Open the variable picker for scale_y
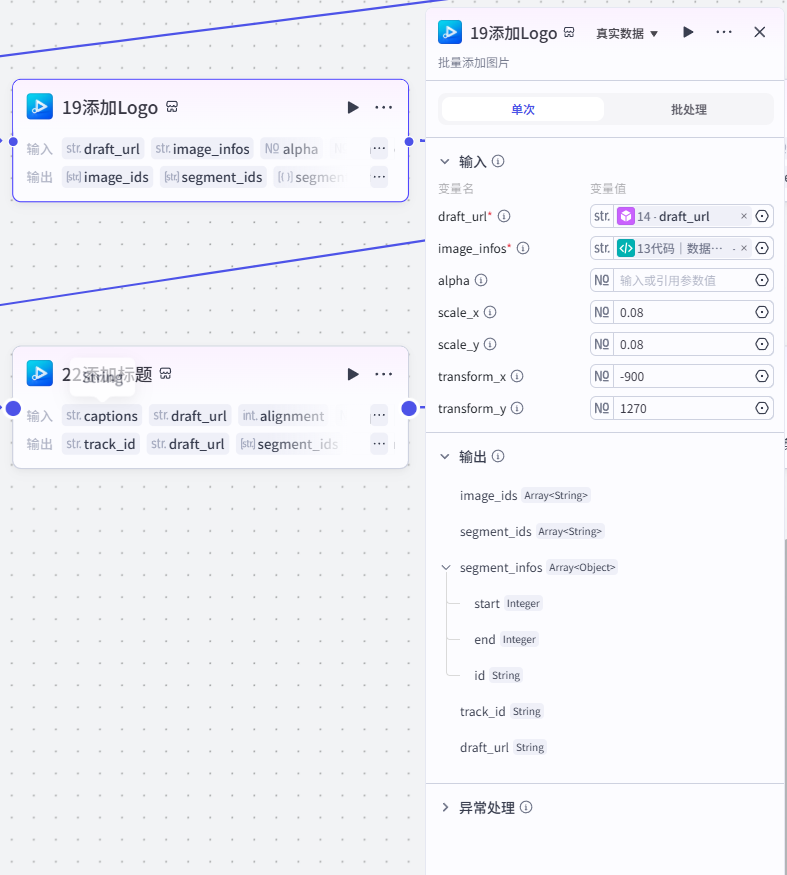Image resolution: width=787 pixels, height=875 pixels. click(762, 344)
